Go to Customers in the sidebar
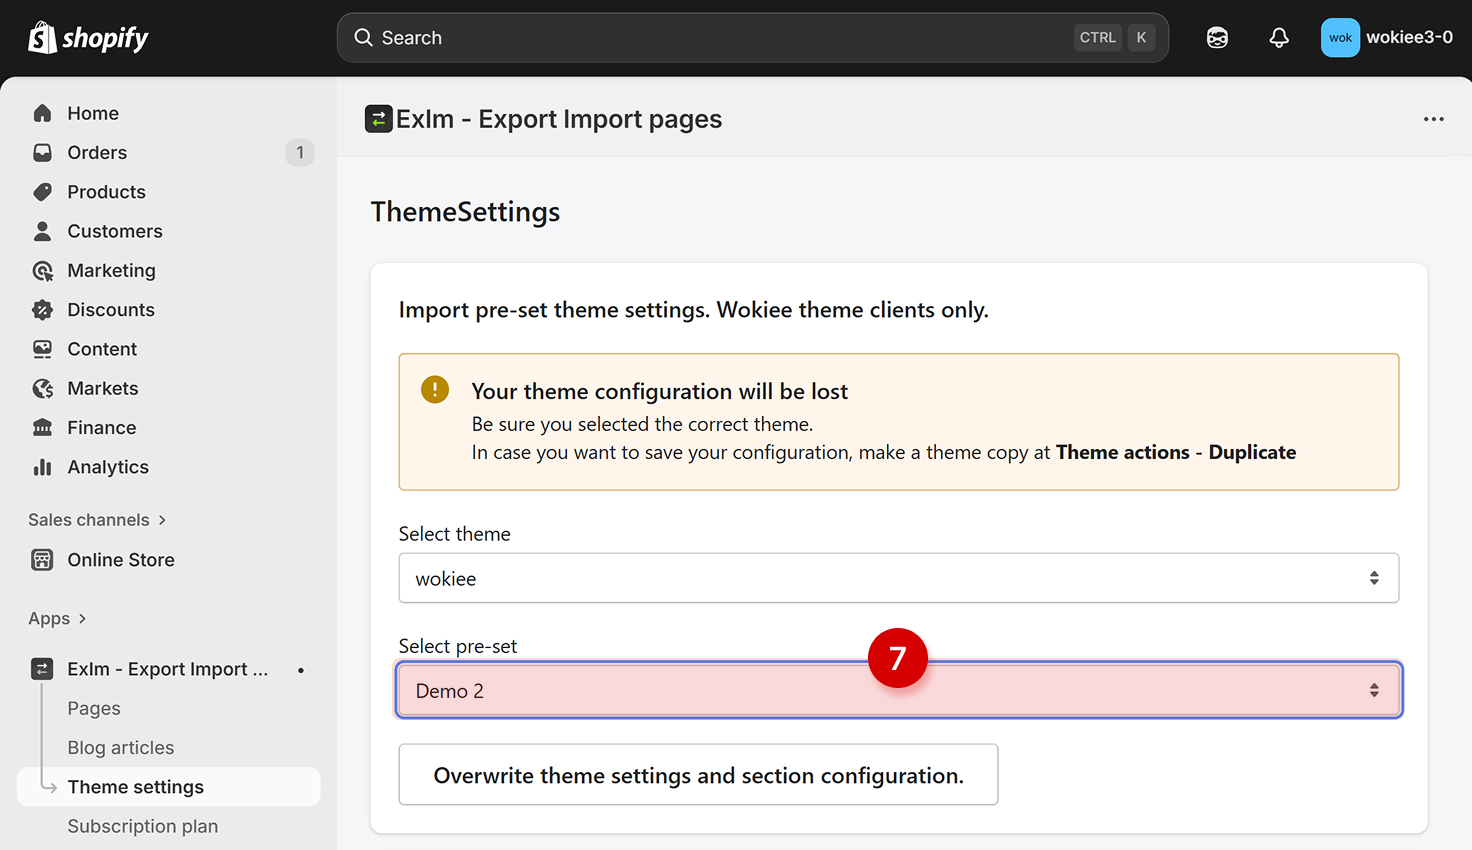Viewport: 1472px width, 850px height. point(114,231)
